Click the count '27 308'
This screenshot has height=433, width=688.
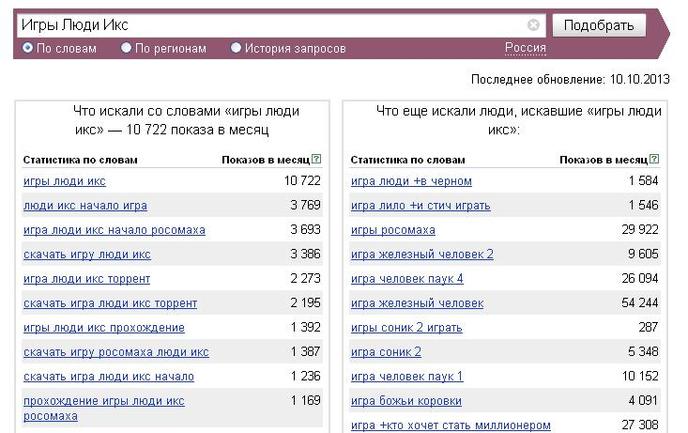tap(640, 425)
